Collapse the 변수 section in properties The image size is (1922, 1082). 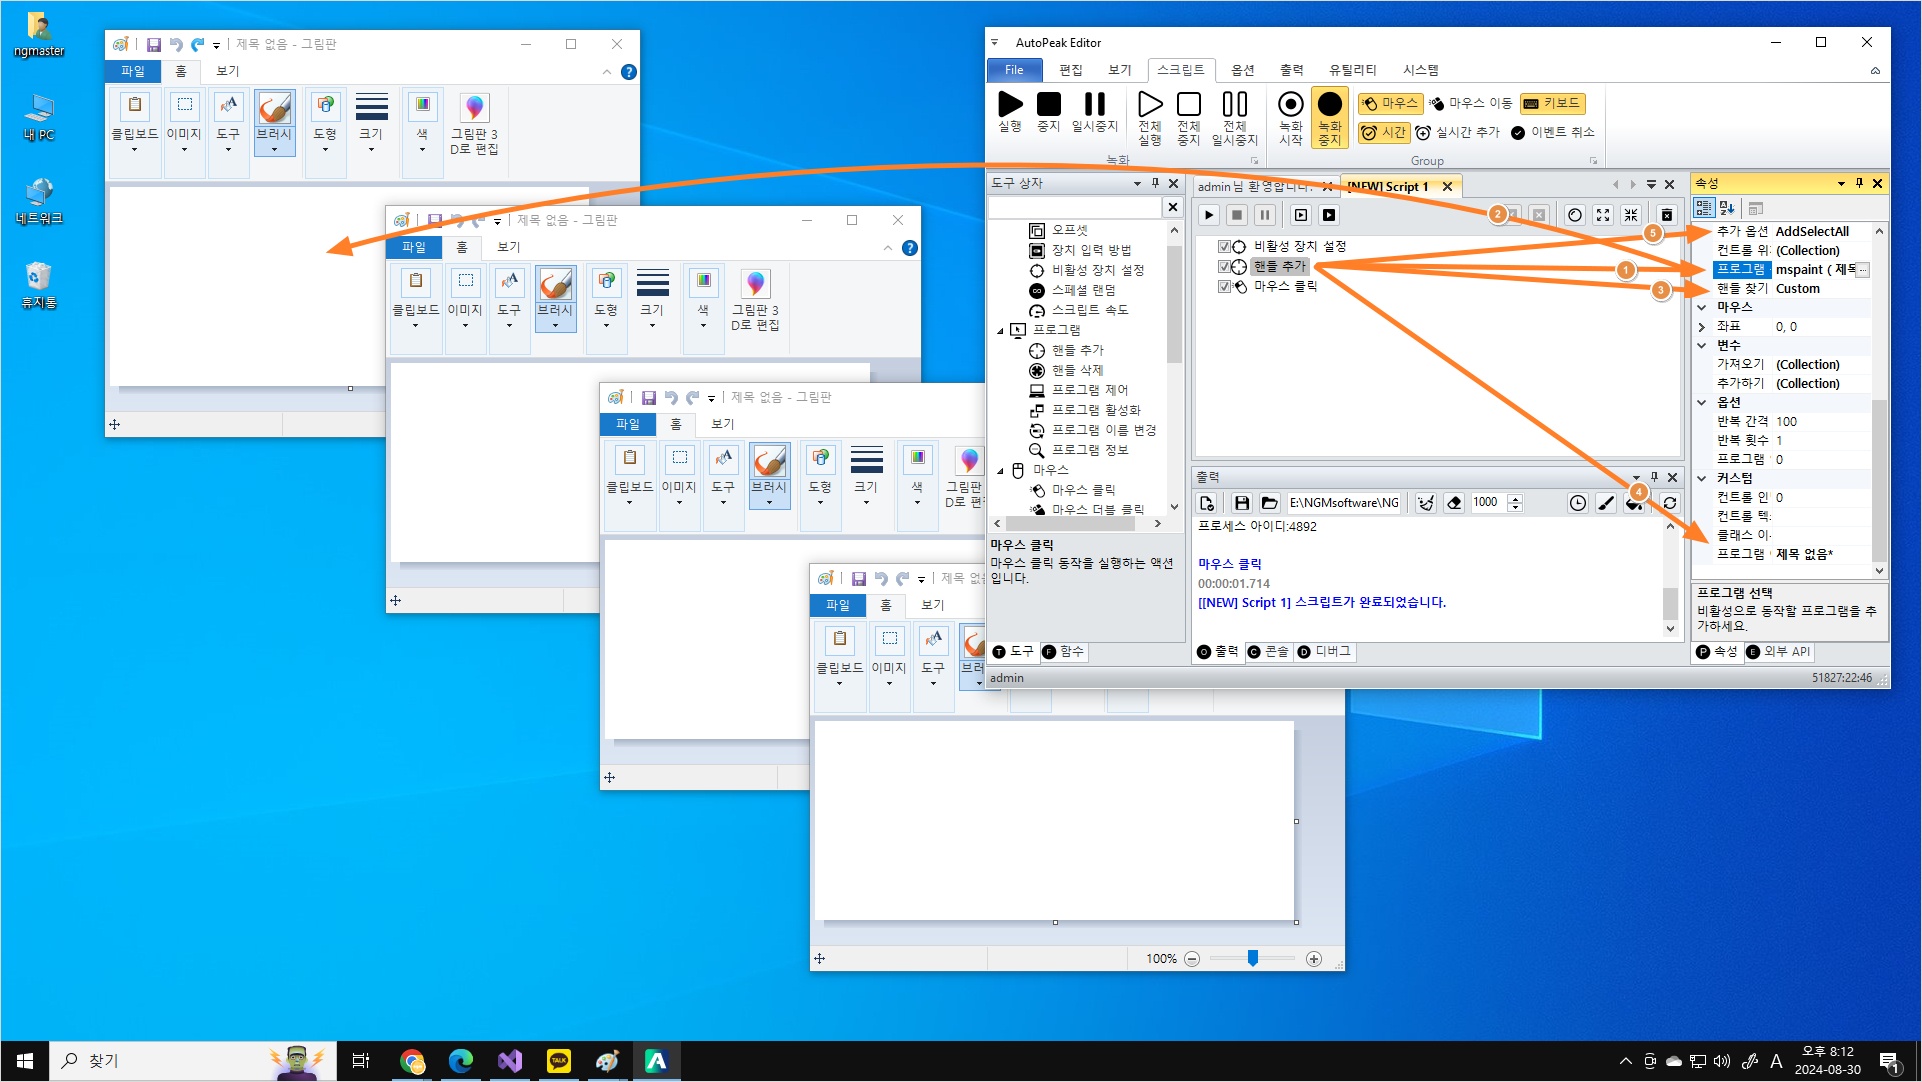click(x=1702, y=345)
